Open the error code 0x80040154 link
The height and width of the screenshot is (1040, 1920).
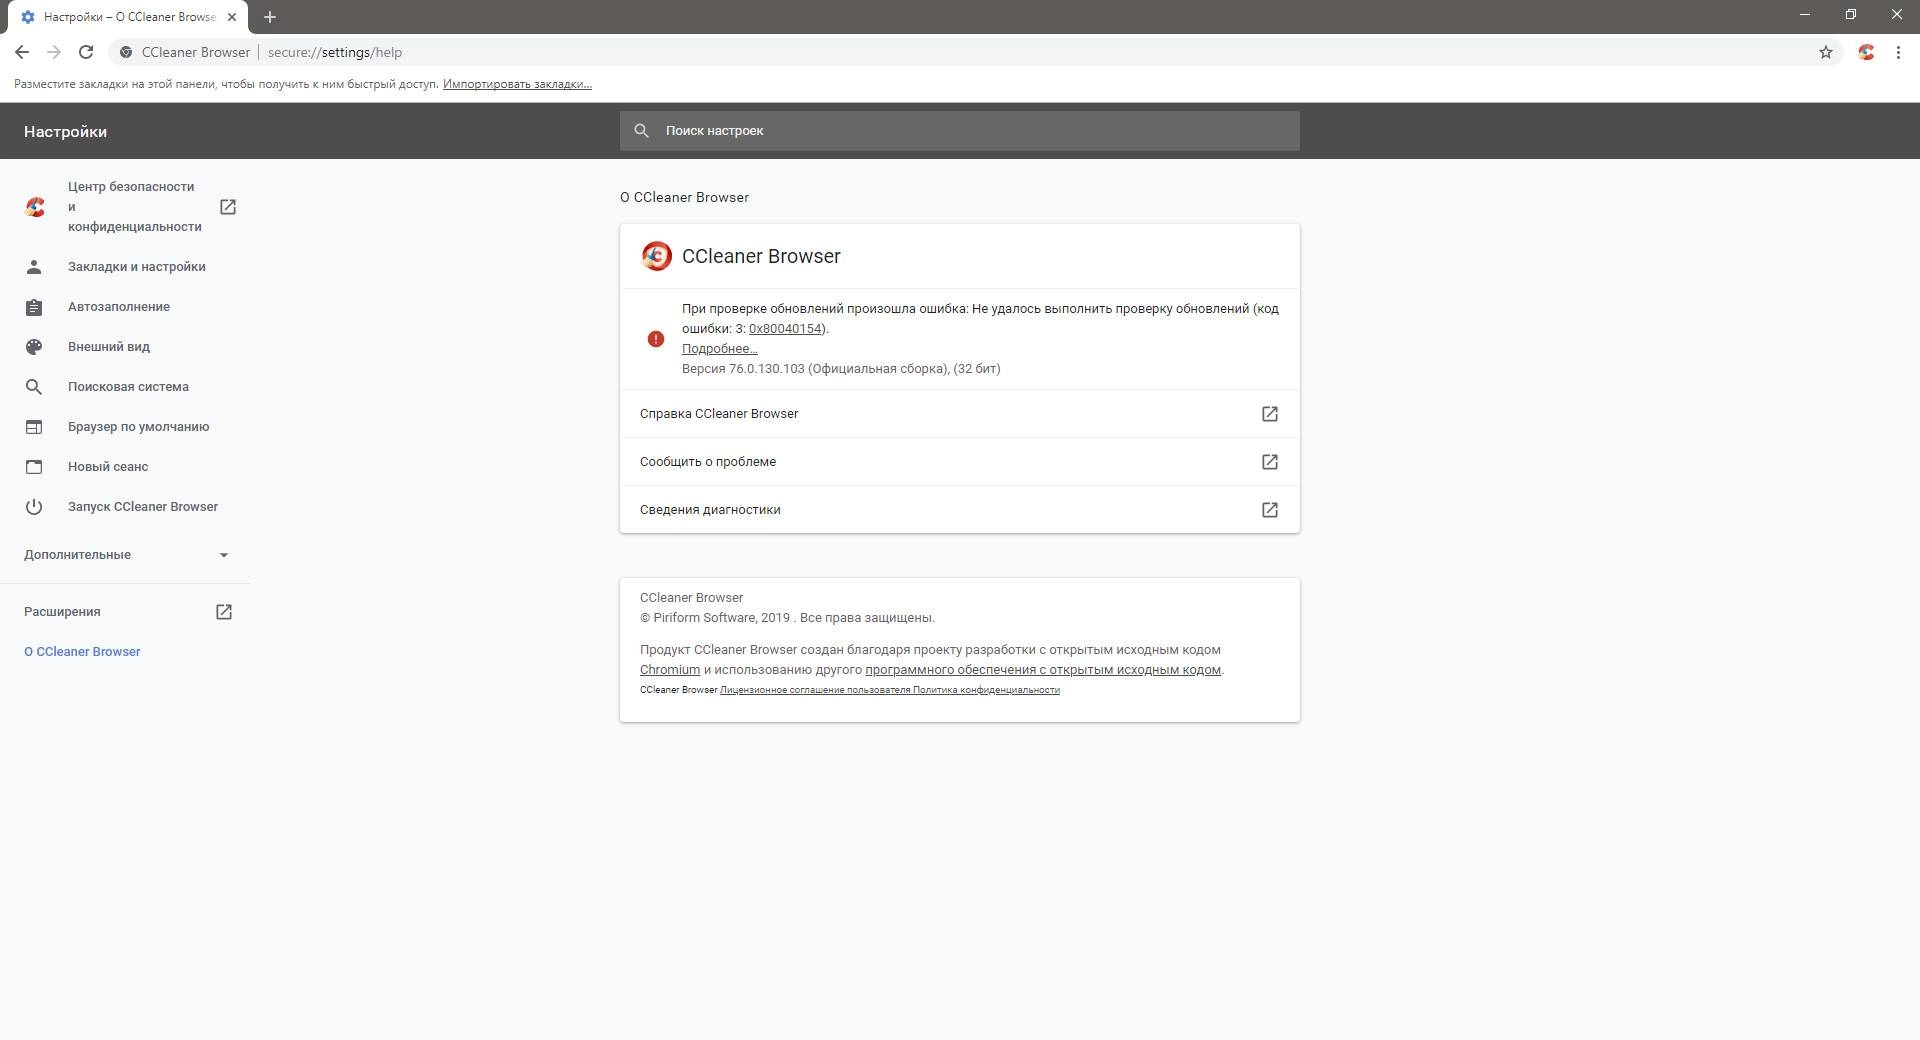785,329
